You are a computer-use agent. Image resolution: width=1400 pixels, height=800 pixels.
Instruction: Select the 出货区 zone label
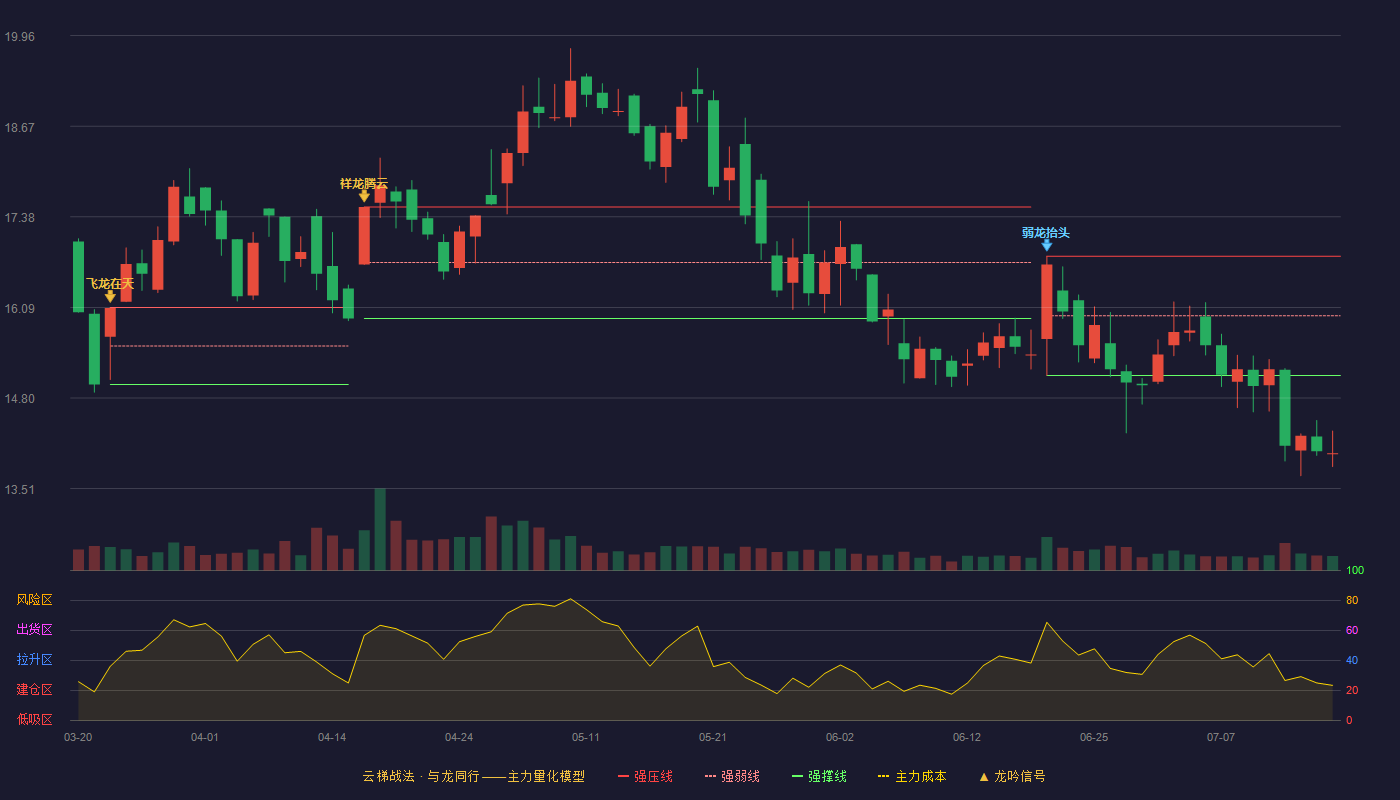point(34,630)
